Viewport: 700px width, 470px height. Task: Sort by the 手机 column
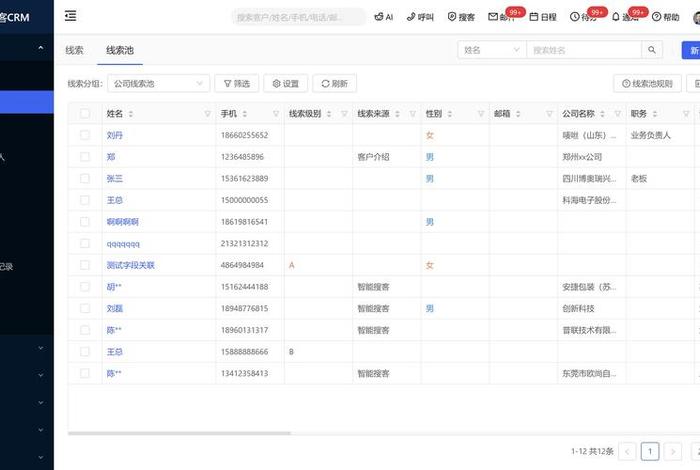245,114
